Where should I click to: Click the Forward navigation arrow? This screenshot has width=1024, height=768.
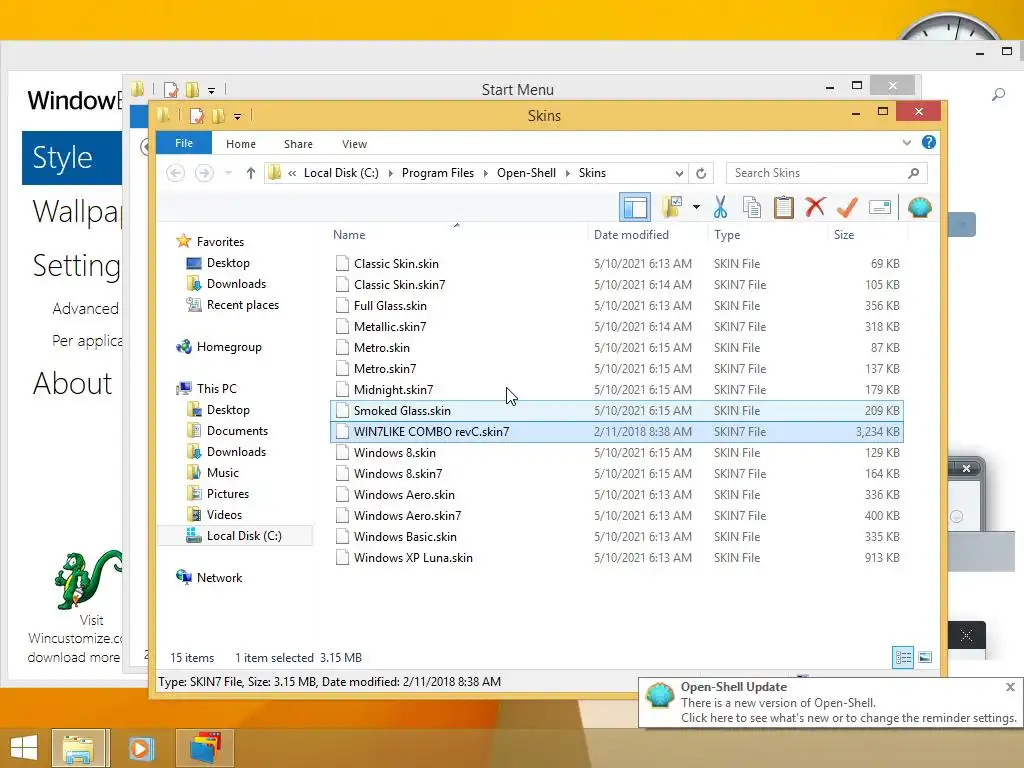point(204,173)
